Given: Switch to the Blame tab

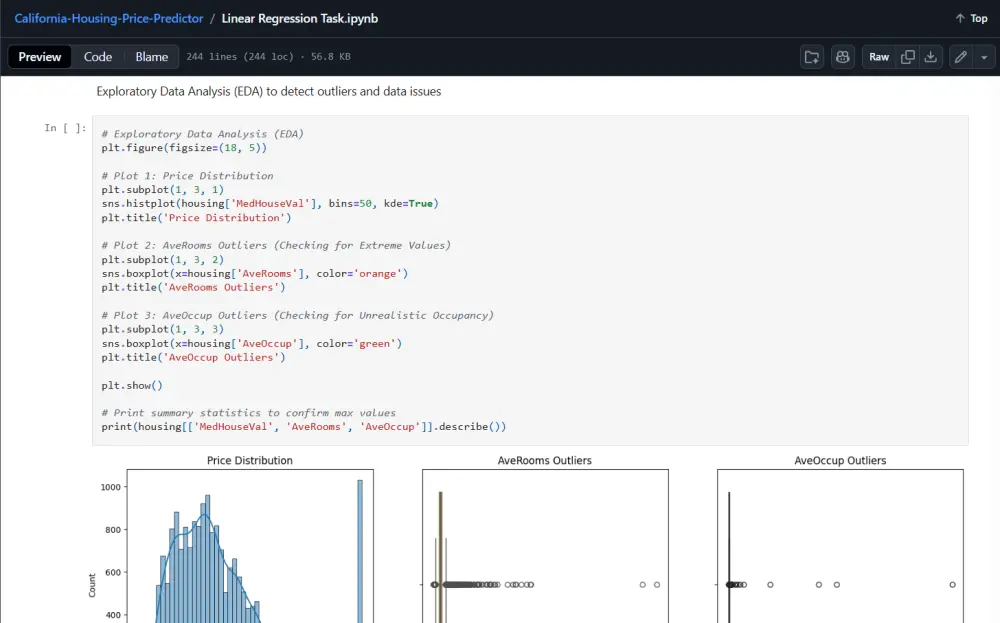Looking at the screenshot, I should pyautogui.click(x=151, y=56).
